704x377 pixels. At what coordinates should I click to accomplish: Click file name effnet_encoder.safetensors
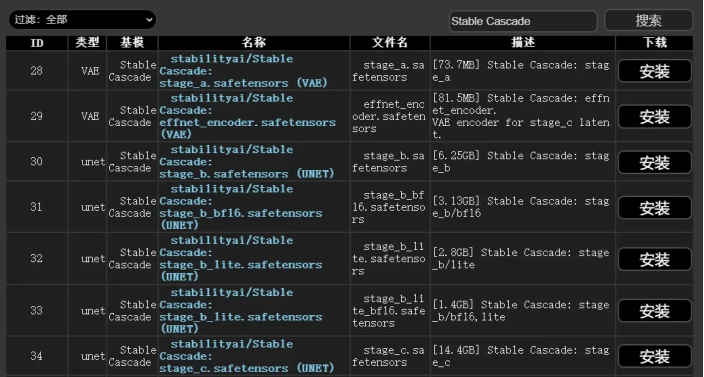389,117
